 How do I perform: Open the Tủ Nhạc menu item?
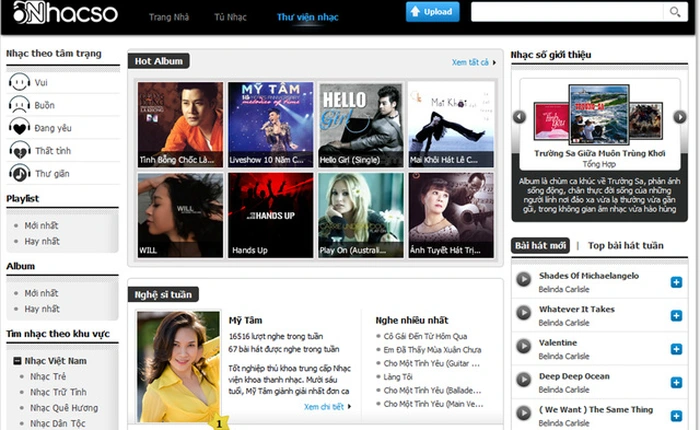(x=230, y=17)
